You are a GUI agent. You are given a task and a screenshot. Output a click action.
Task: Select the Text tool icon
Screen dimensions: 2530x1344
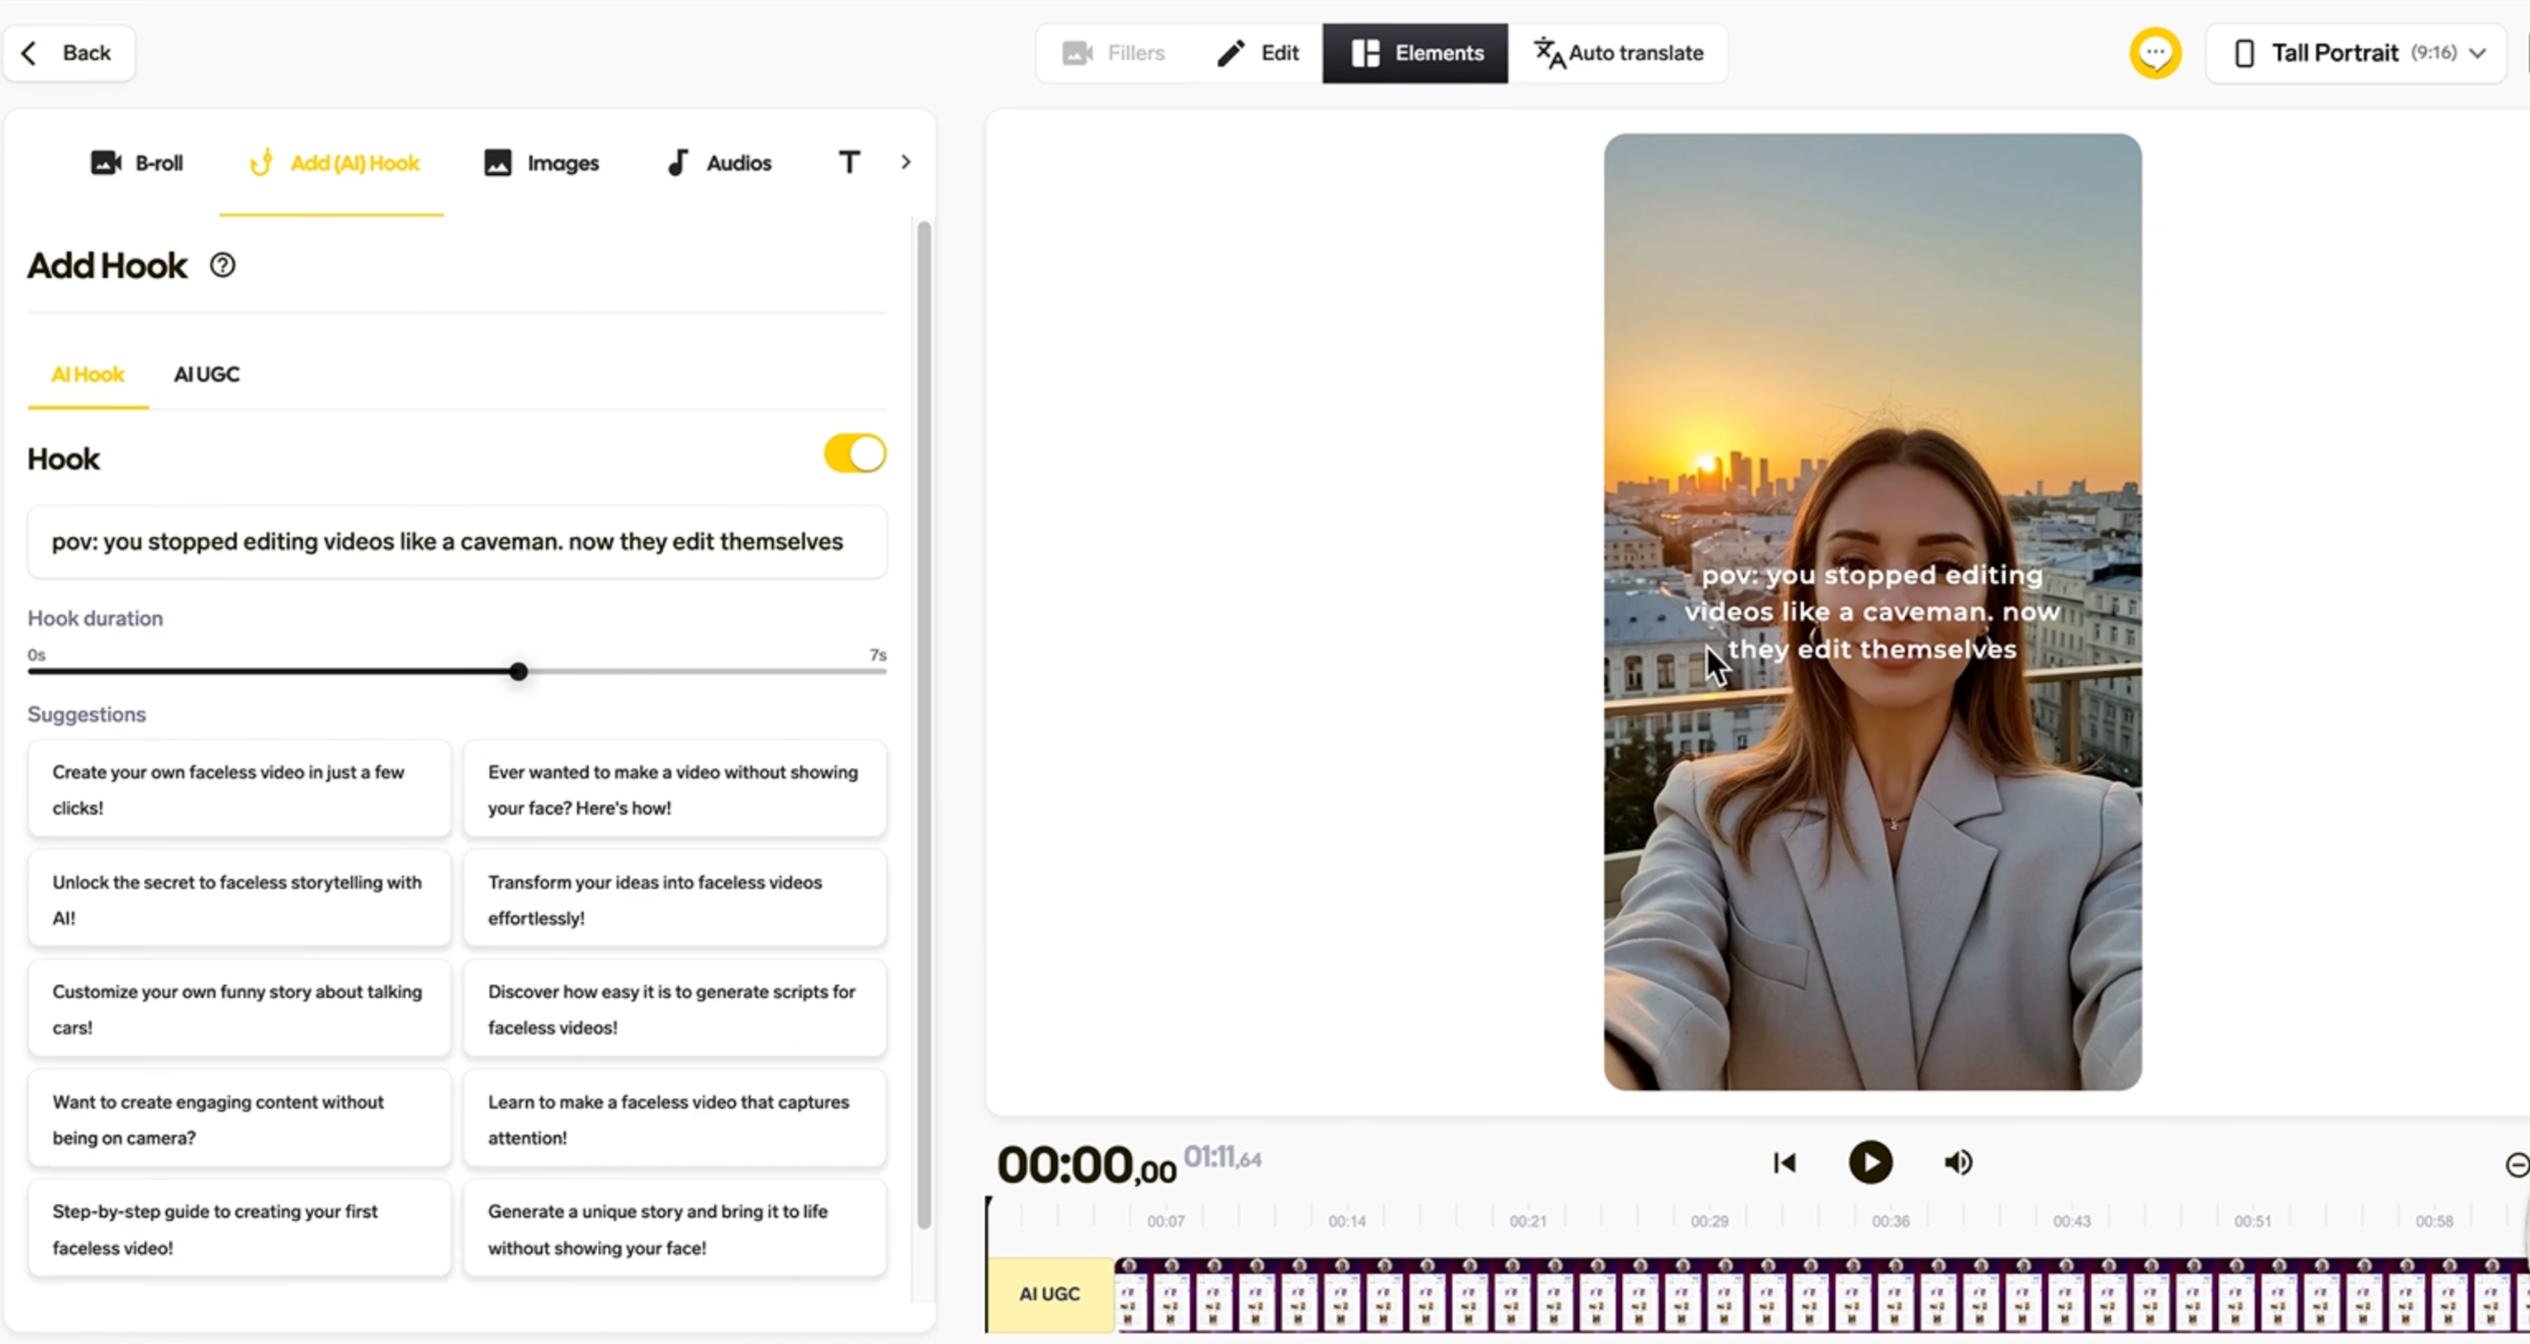[848, 161]
